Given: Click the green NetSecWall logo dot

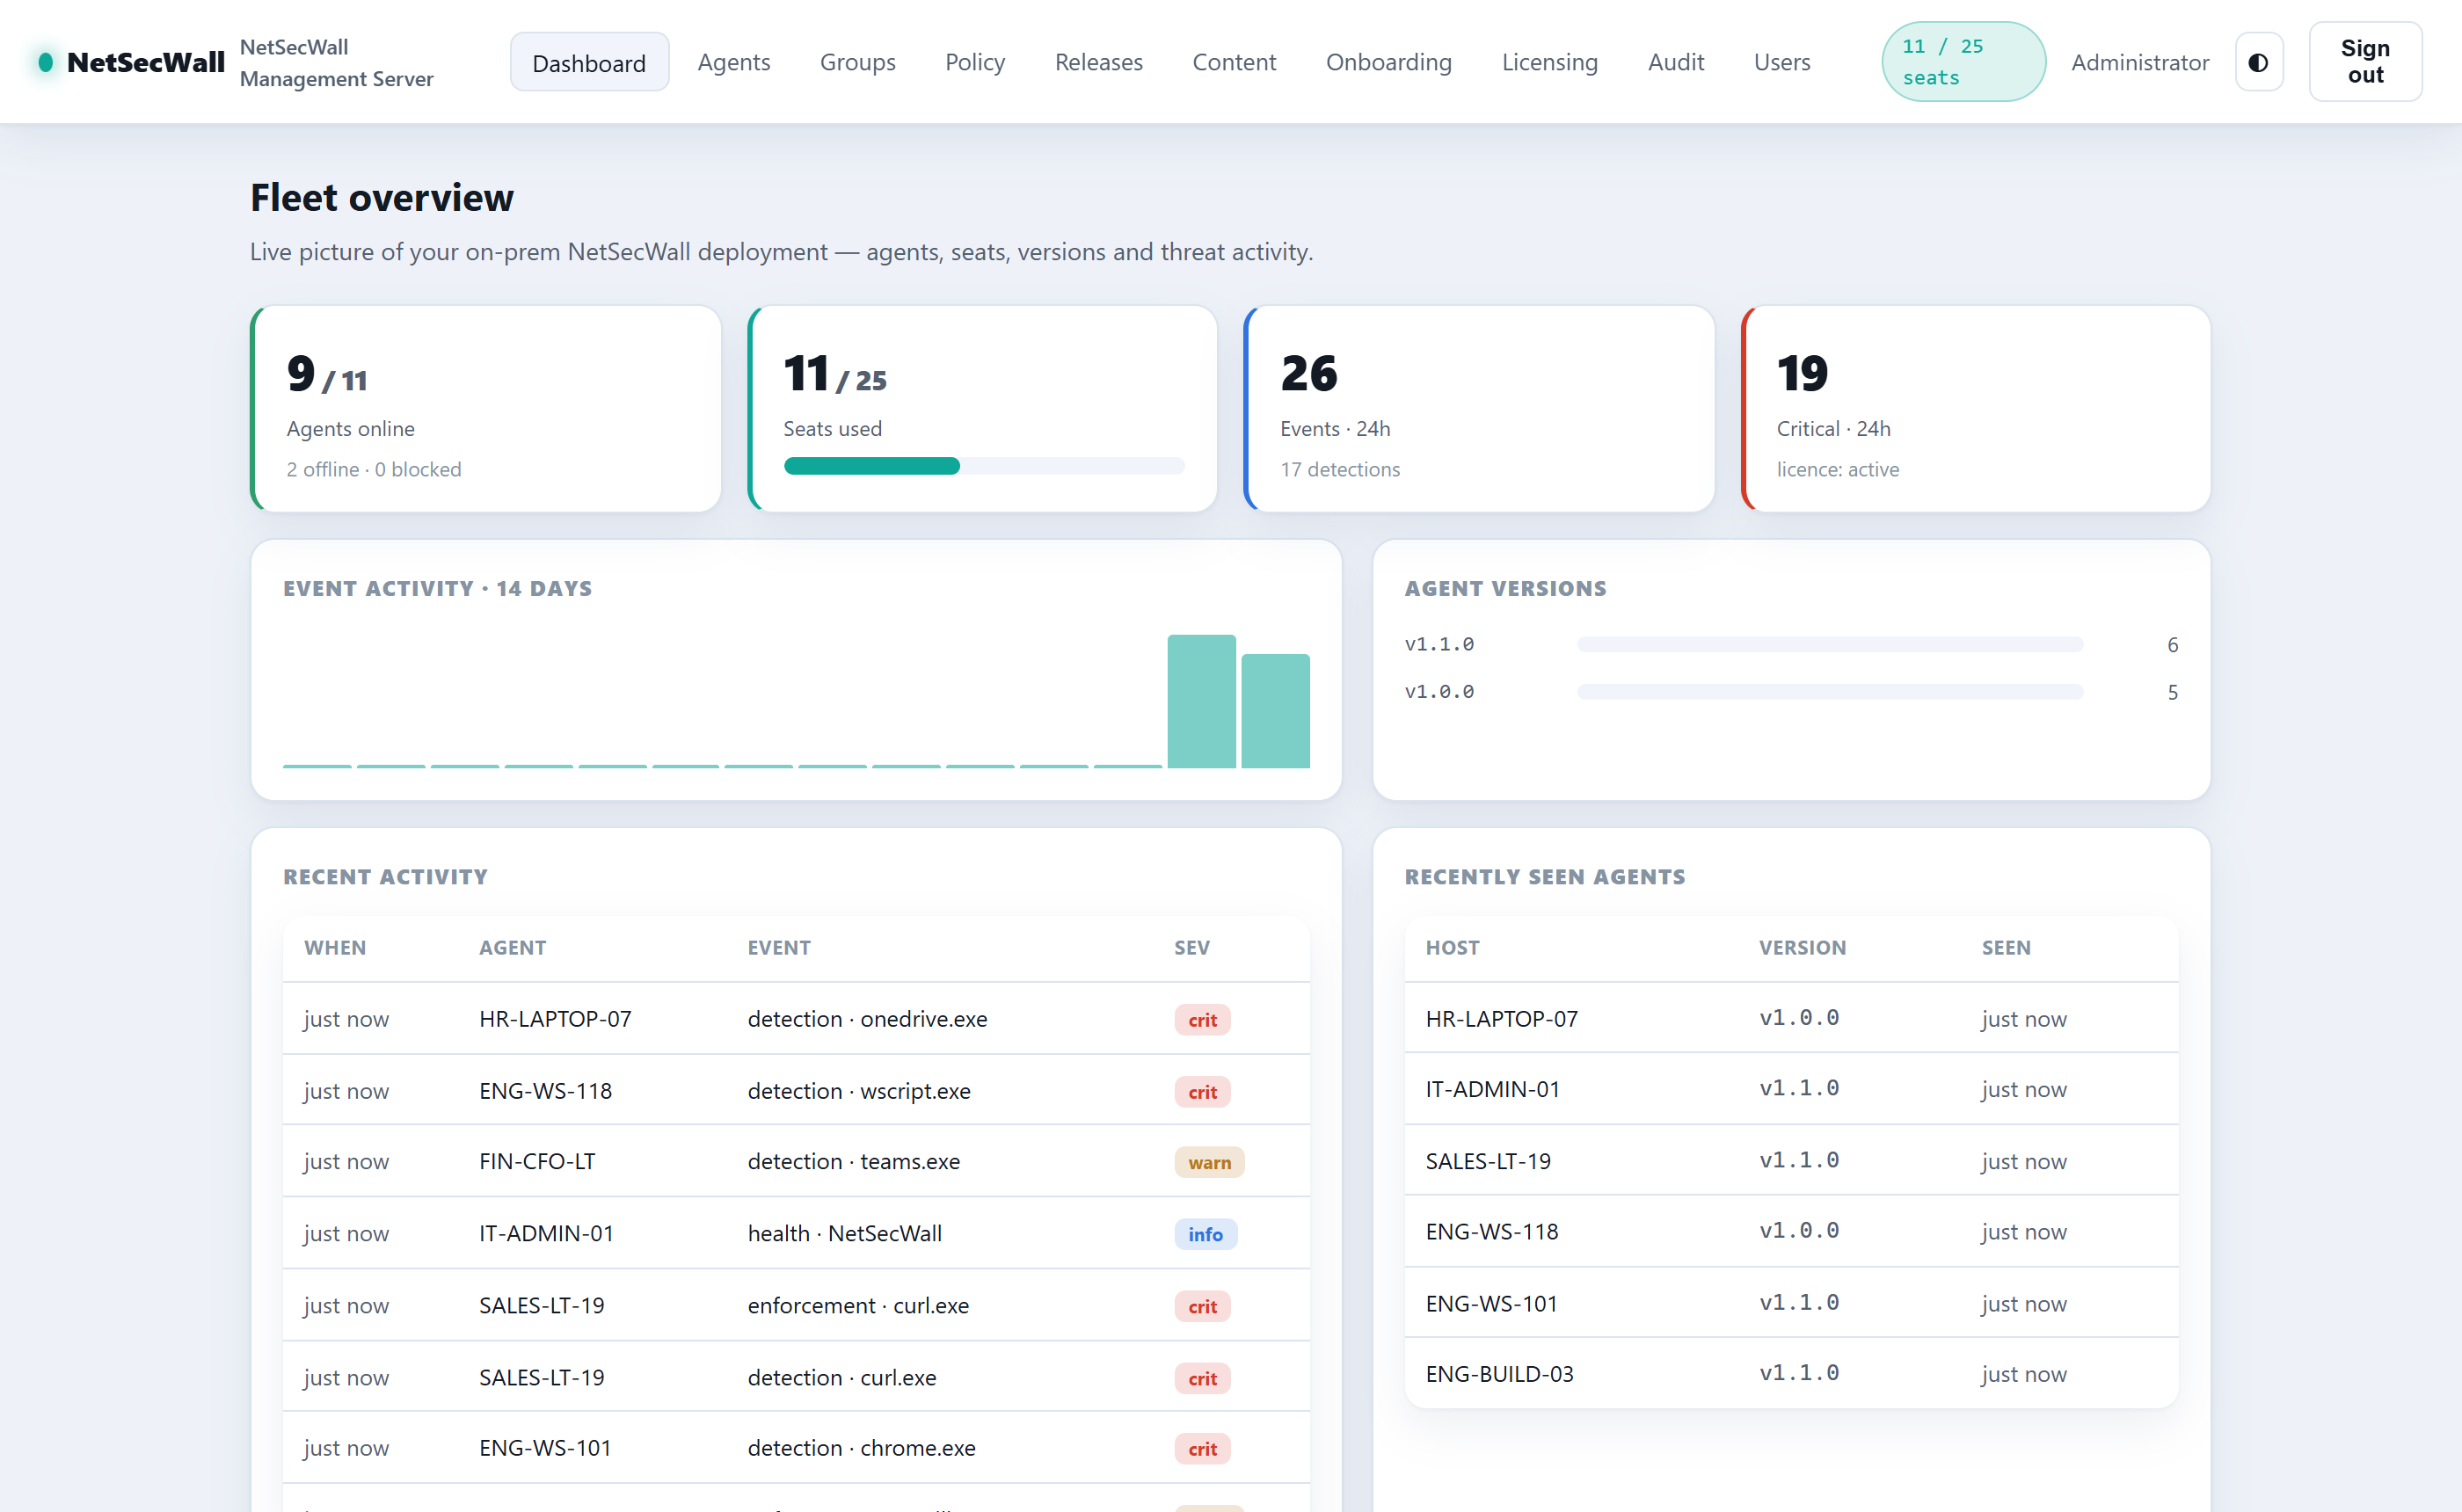Looking at the screenshot, I should [45, 62].
